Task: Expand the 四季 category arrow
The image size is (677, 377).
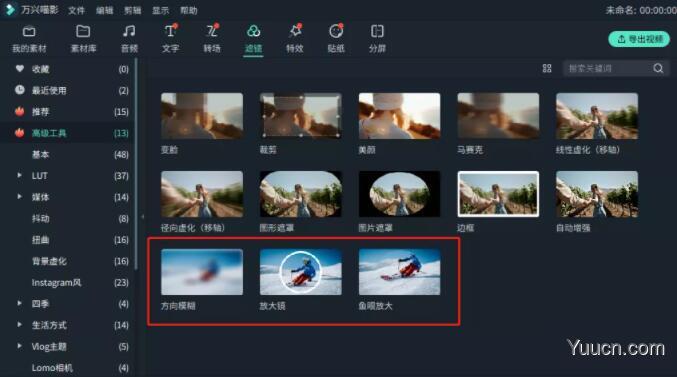Action: coord(19,304)
